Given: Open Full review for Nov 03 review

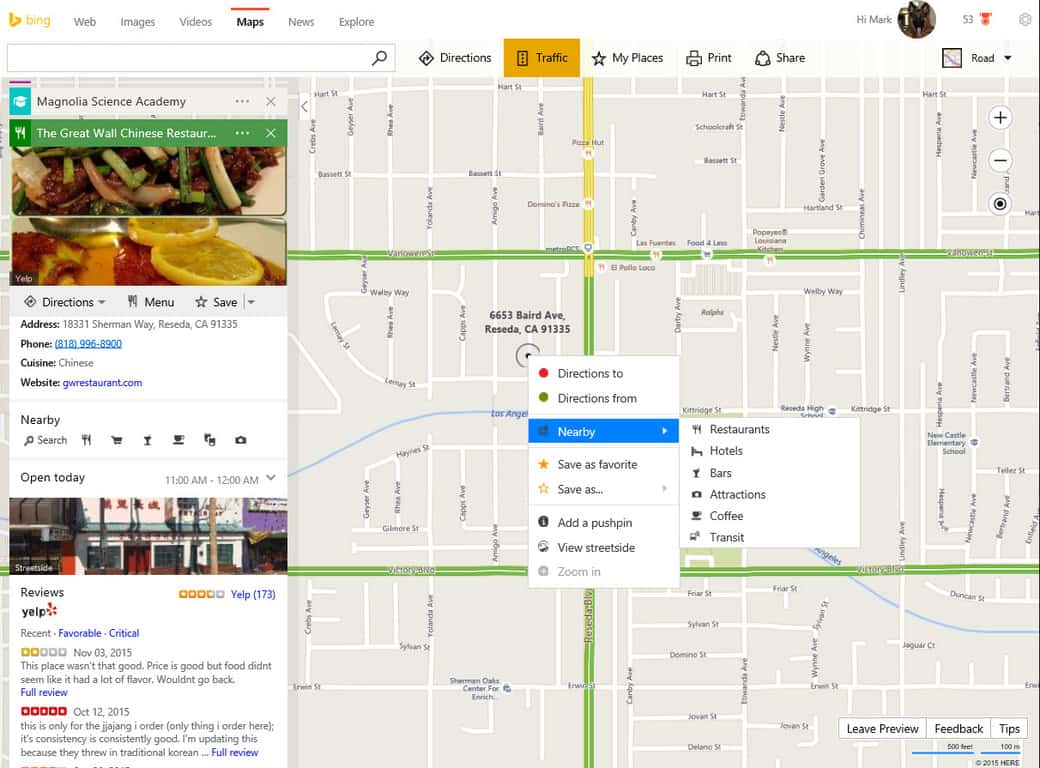Looking at the screenshot, I should tap(44, 692).
